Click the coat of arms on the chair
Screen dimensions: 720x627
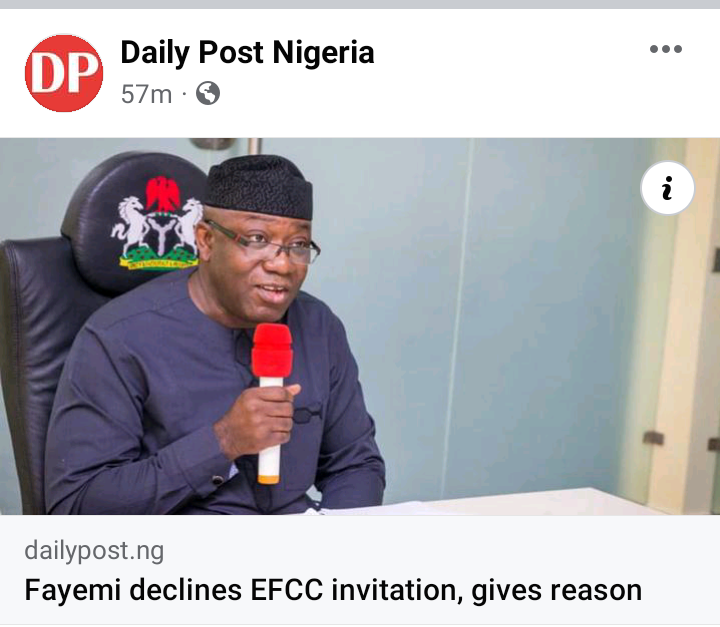point(157,223)
